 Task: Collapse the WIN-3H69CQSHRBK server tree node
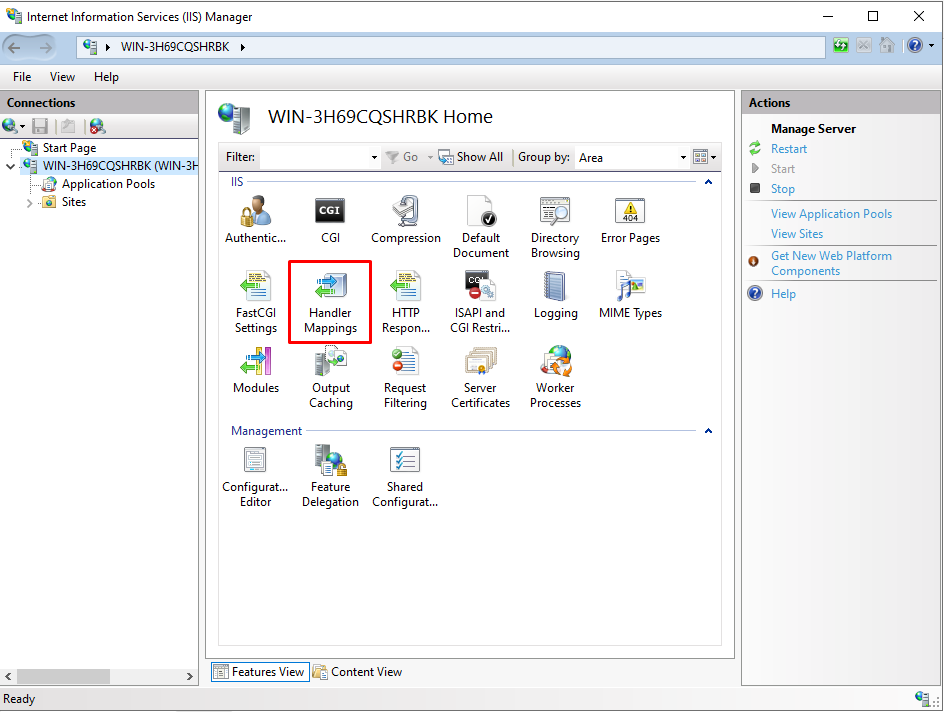(x=10, y=166)
